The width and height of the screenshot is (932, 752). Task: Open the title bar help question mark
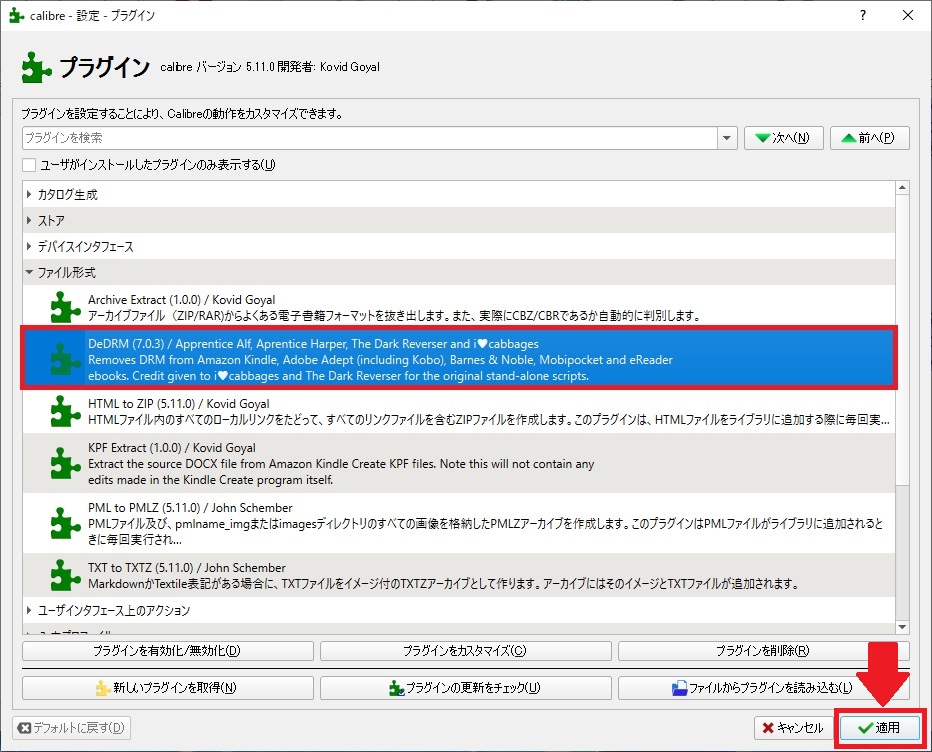[862, 15]
